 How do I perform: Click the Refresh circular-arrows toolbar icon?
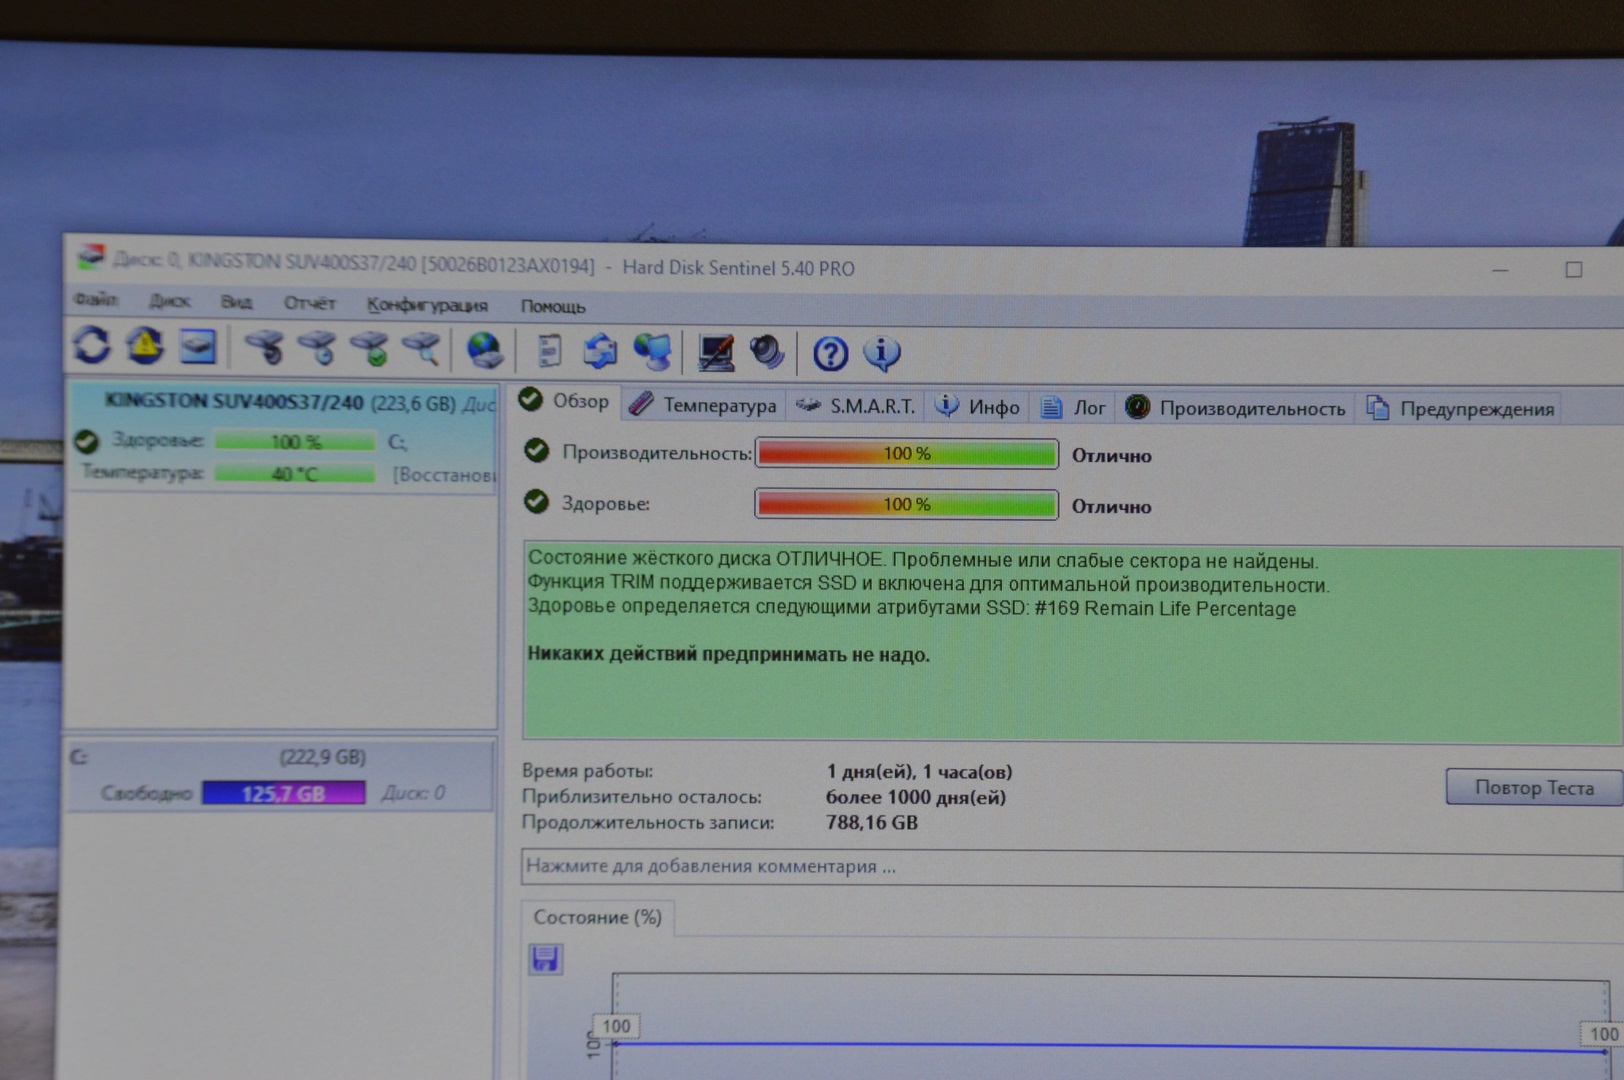pos(91,345)
